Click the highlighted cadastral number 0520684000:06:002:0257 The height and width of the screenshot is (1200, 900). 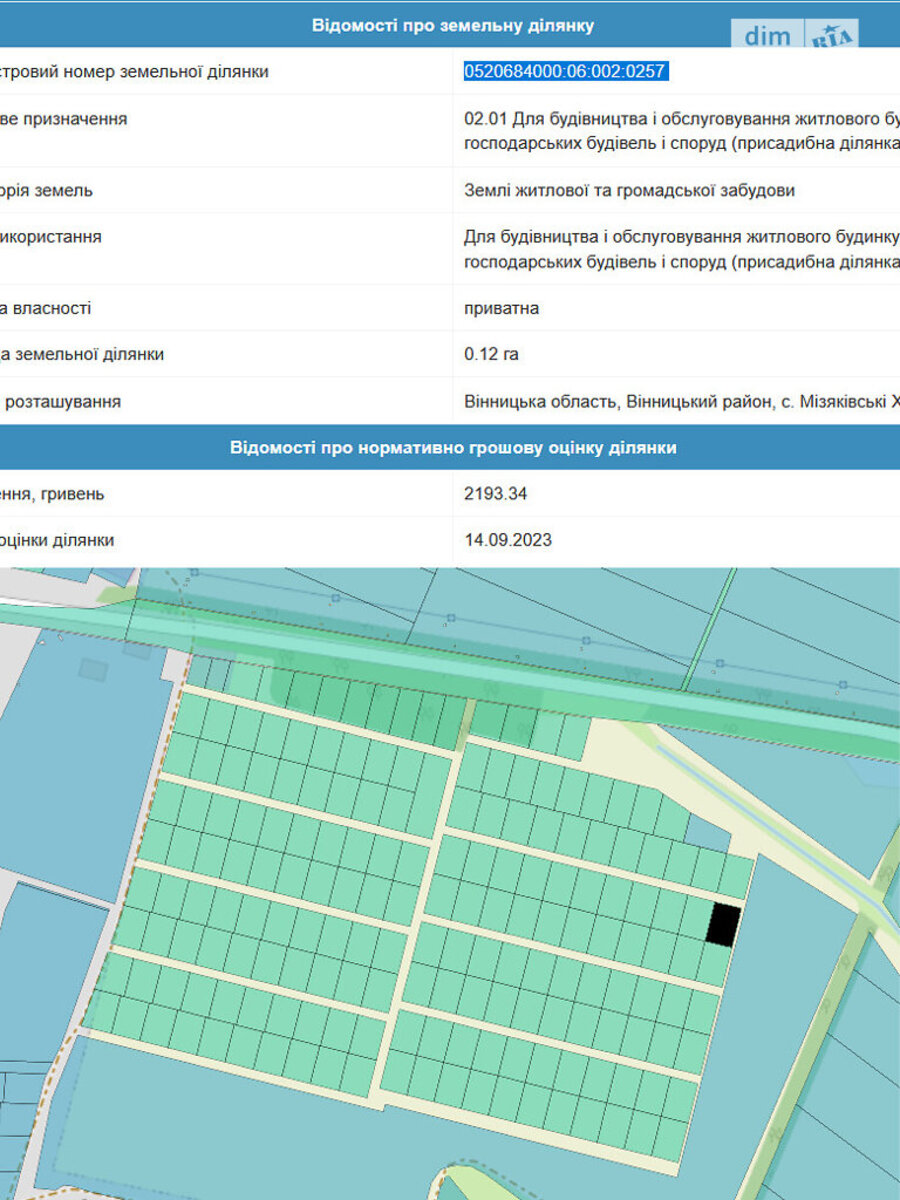[x=565, y=71]
